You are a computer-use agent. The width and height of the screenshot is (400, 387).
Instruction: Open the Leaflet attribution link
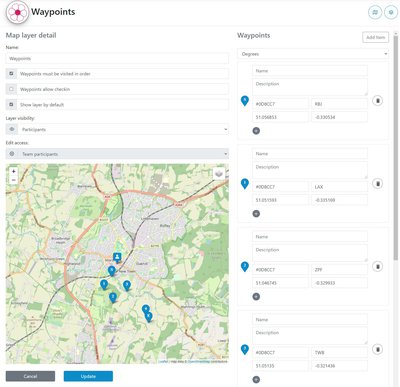point(163,362)
